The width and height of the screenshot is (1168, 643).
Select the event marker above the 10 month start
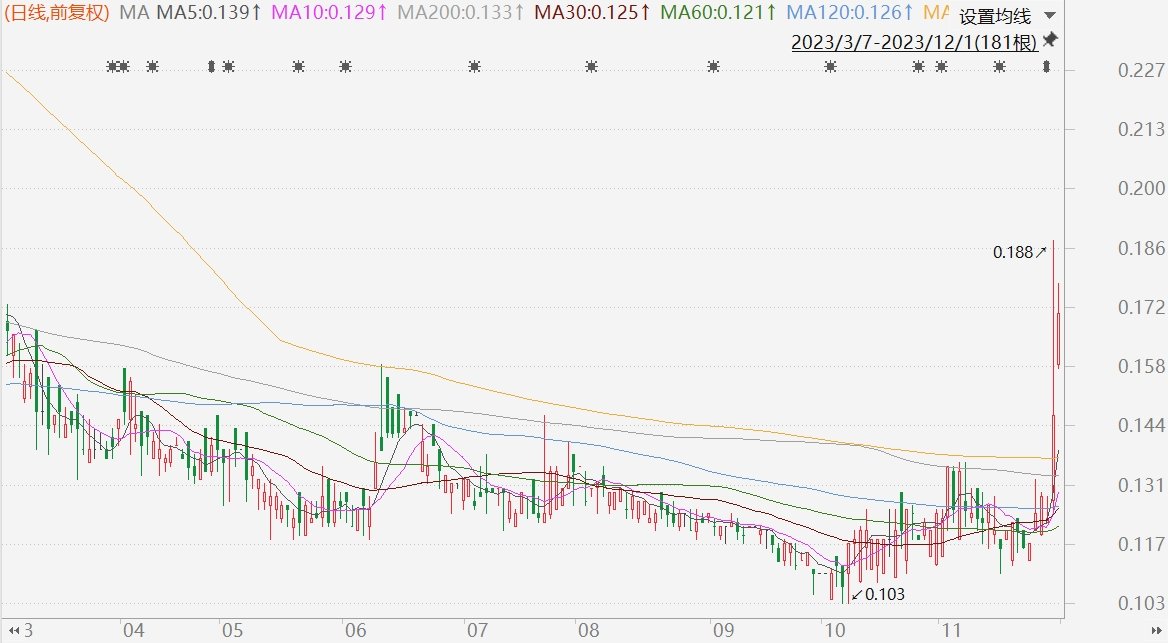tap(831, 67)
